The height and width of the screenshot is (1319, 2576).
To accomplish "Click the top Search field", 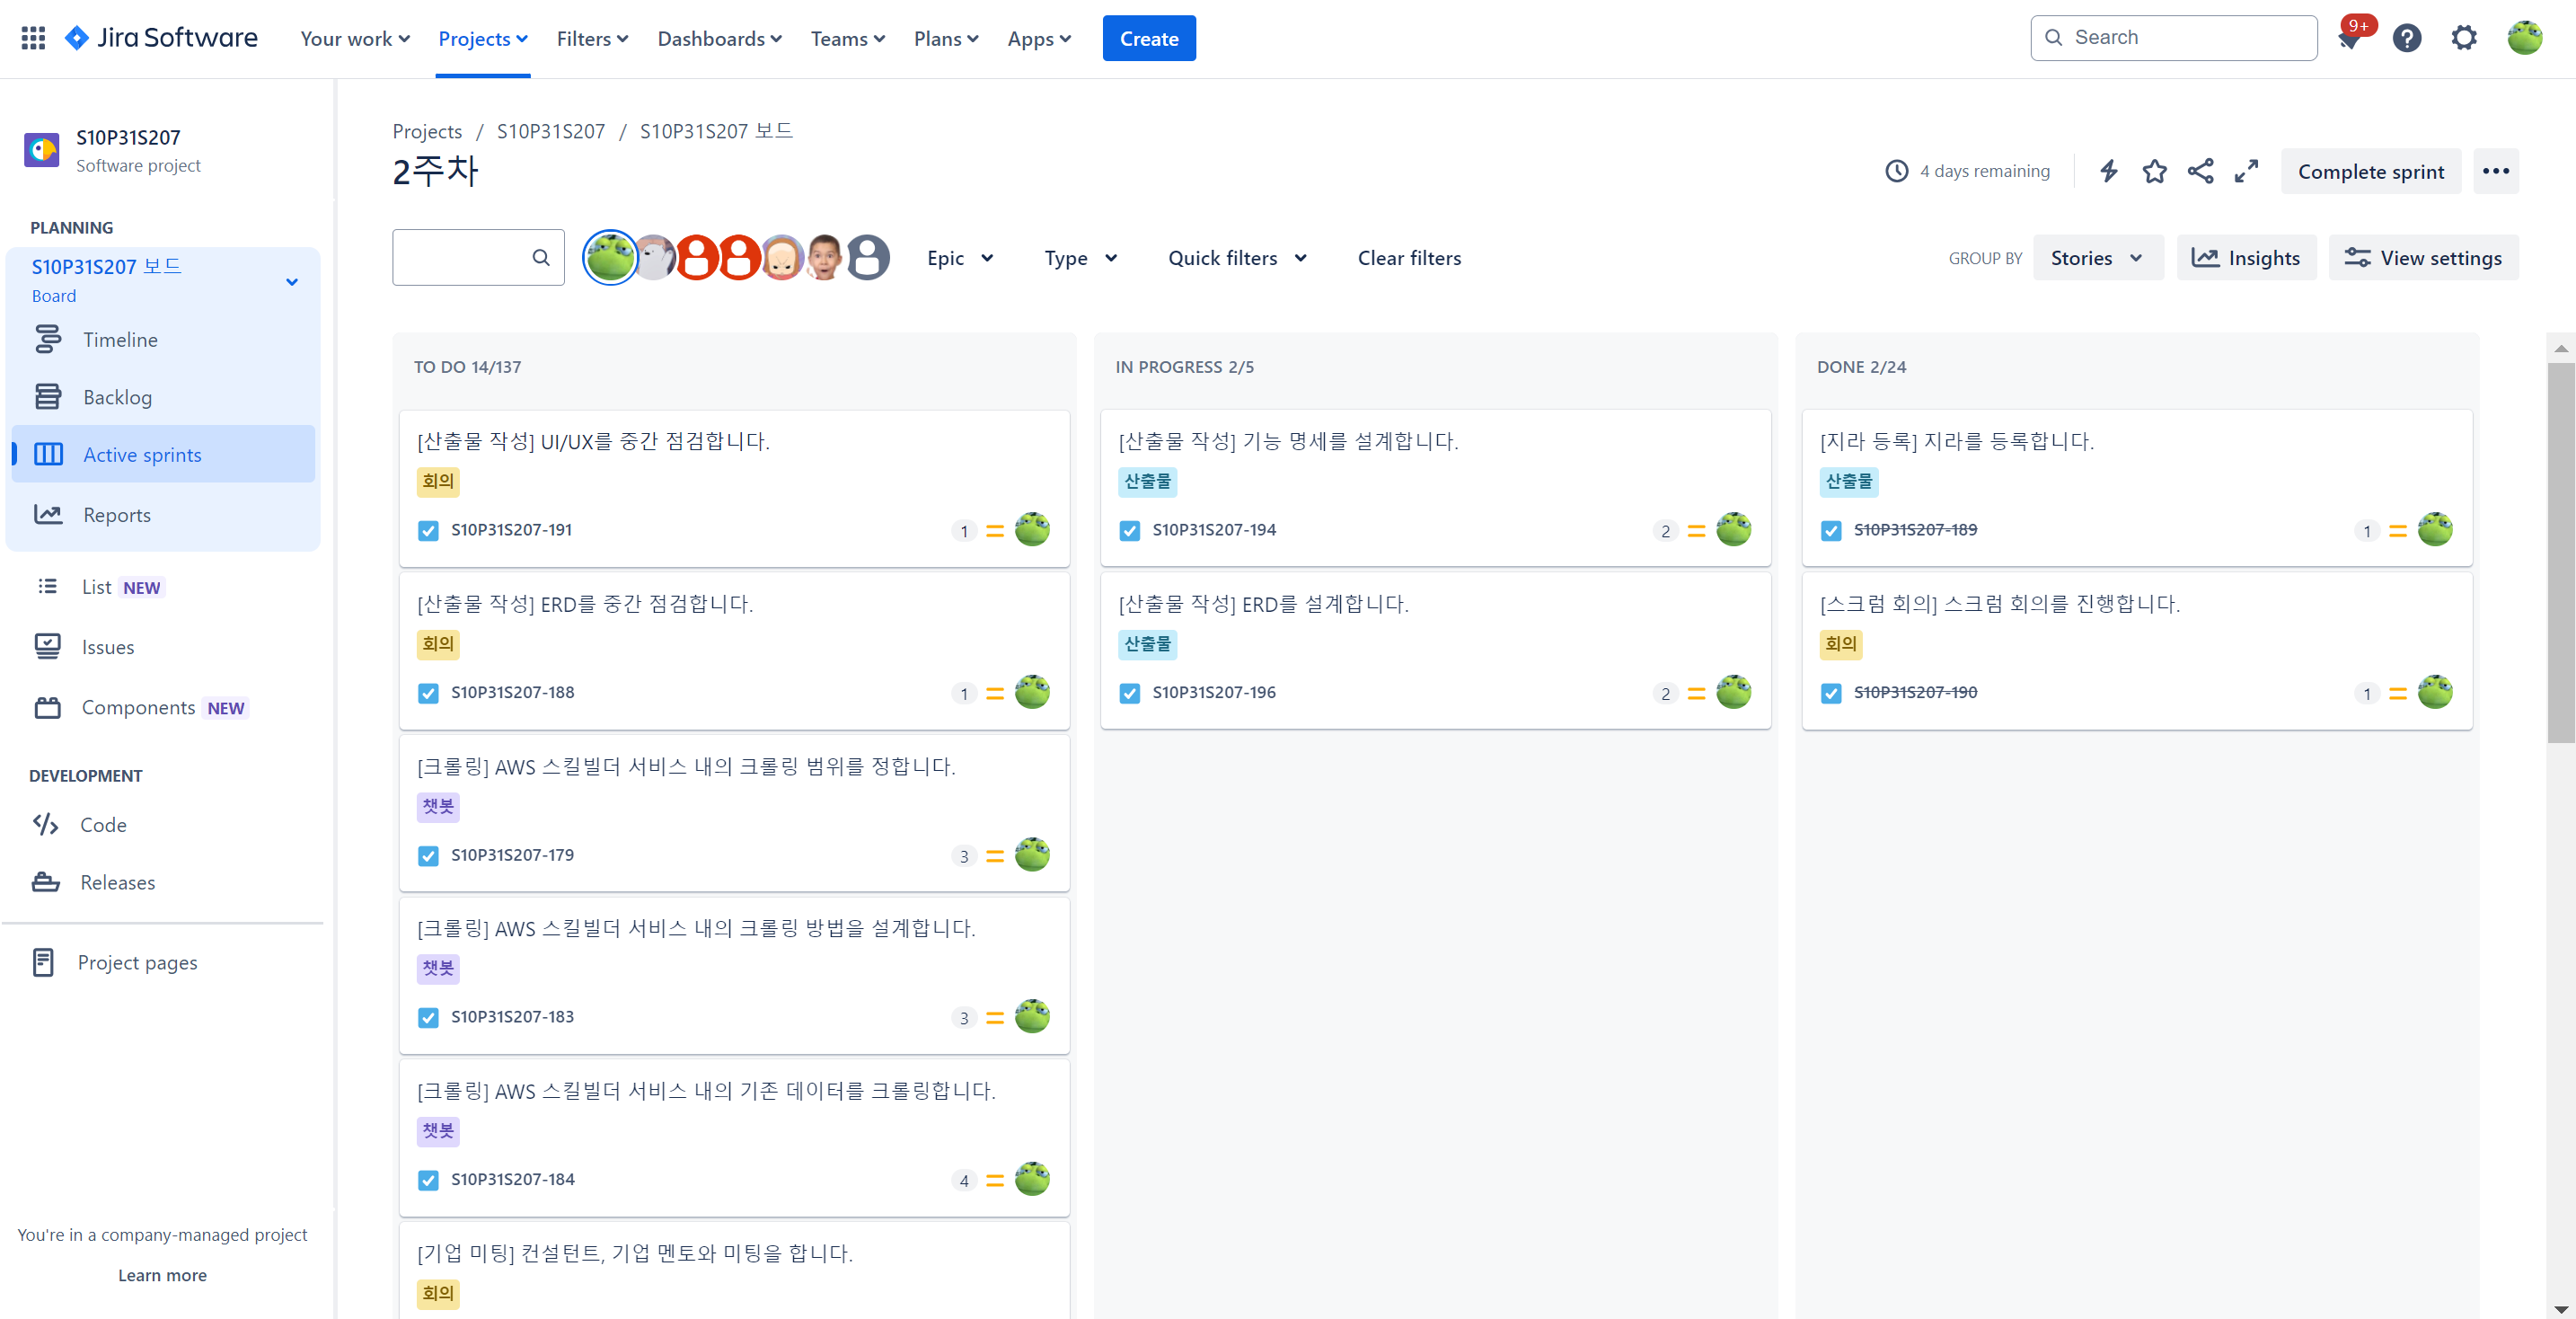I will tap(2173, 38).
